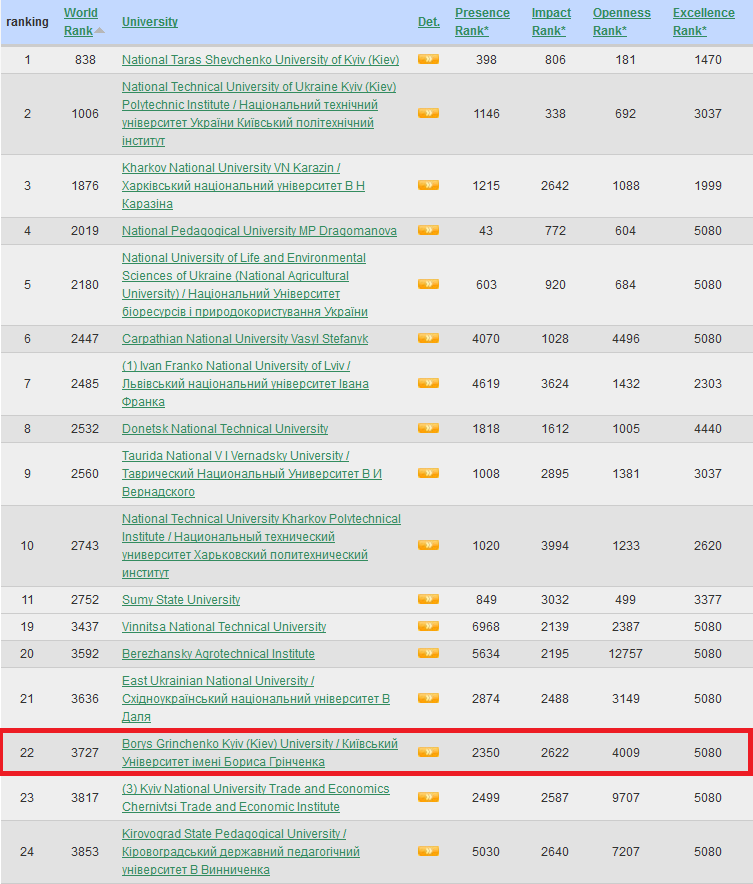This screenshot has height=884, width=753.
Task: Select impact rank value 3994
Action: 555,546
